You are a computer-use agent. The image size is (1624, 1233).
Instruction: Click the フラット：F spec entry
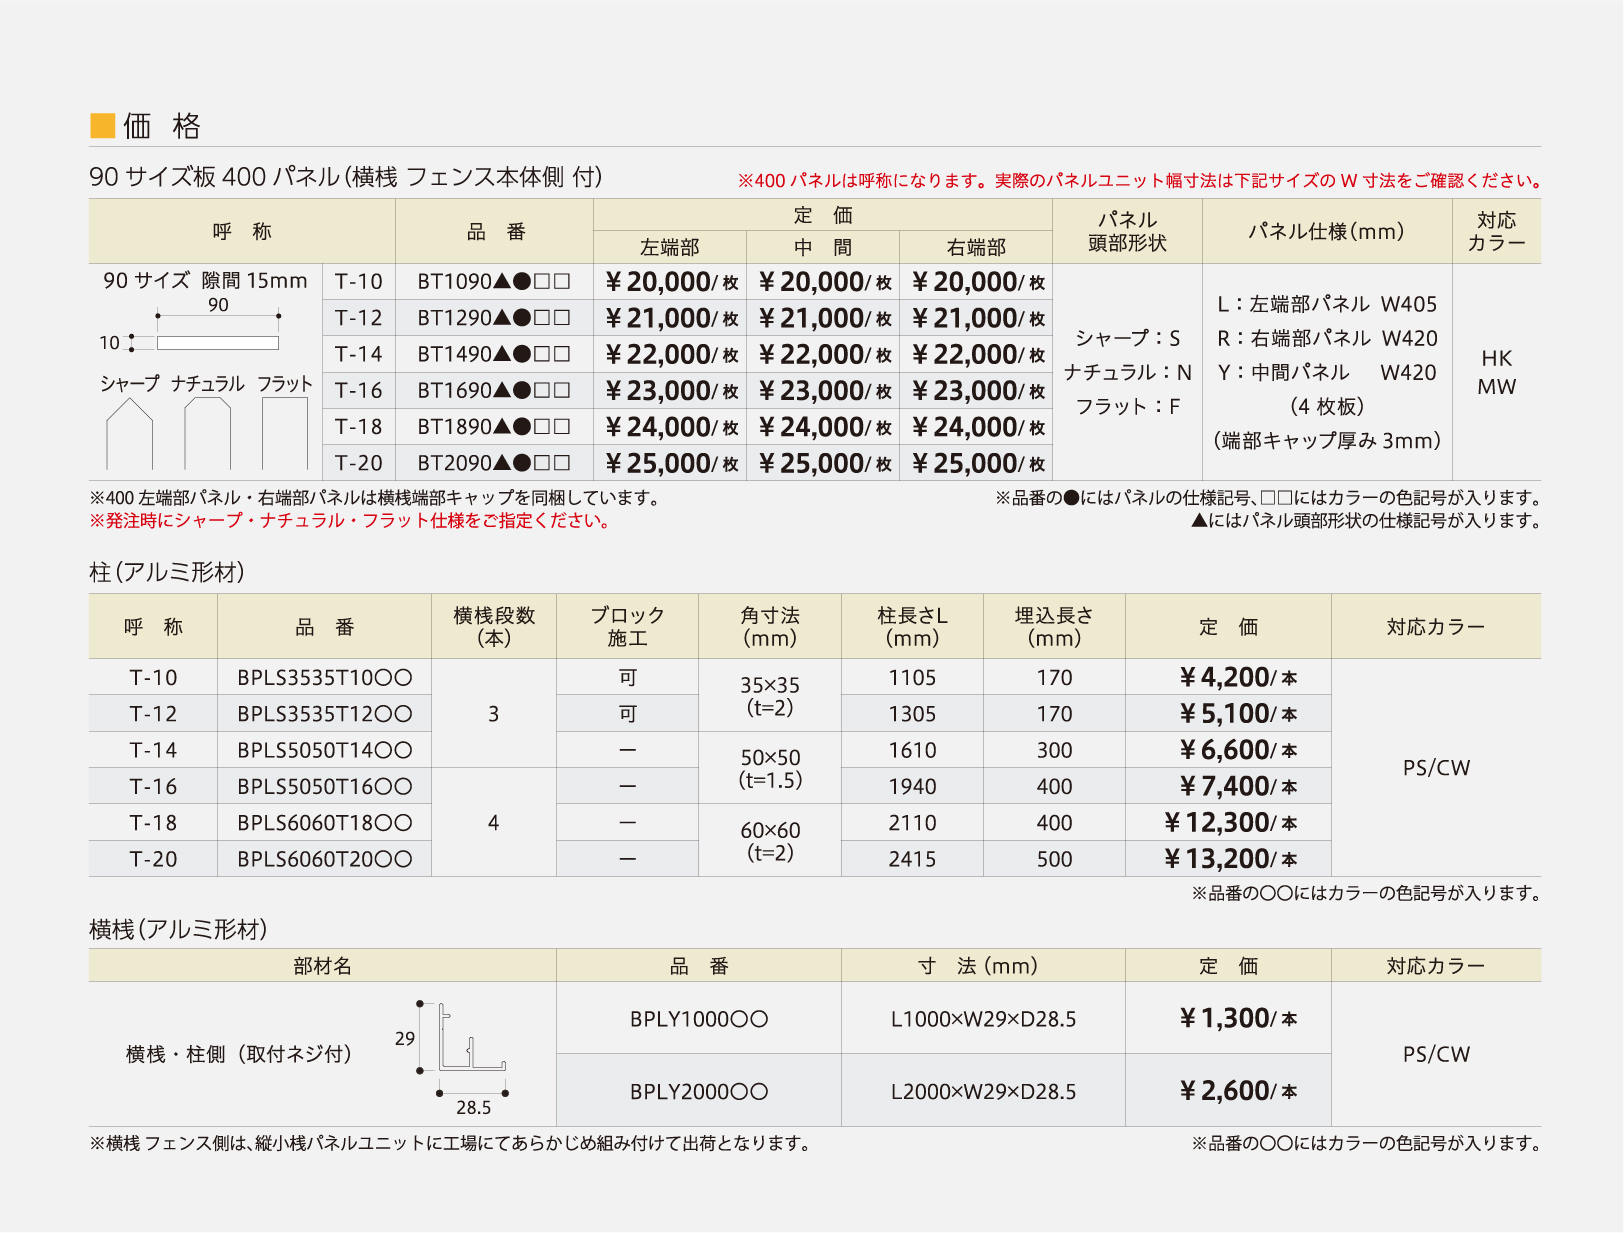[x=1127, y=406]
